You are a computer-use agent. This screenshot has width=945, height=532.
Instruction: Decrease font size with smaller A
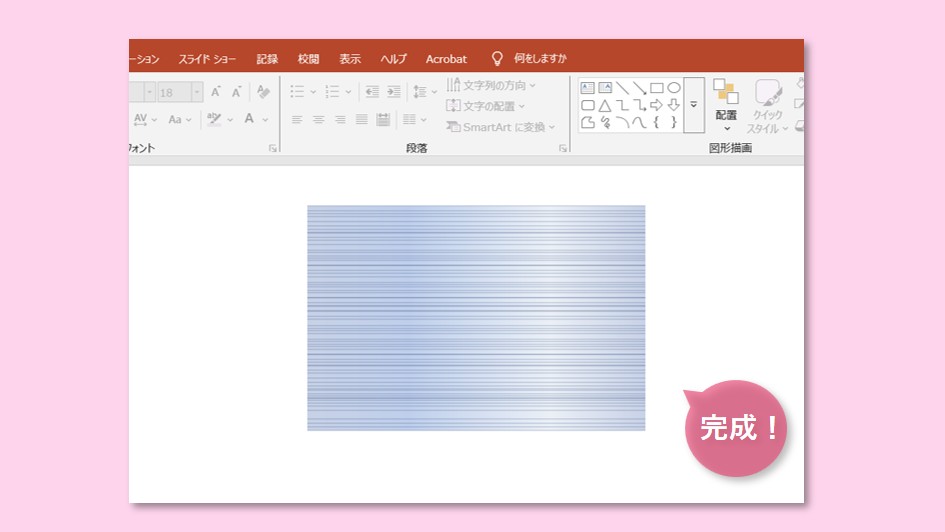click(236, 92)
